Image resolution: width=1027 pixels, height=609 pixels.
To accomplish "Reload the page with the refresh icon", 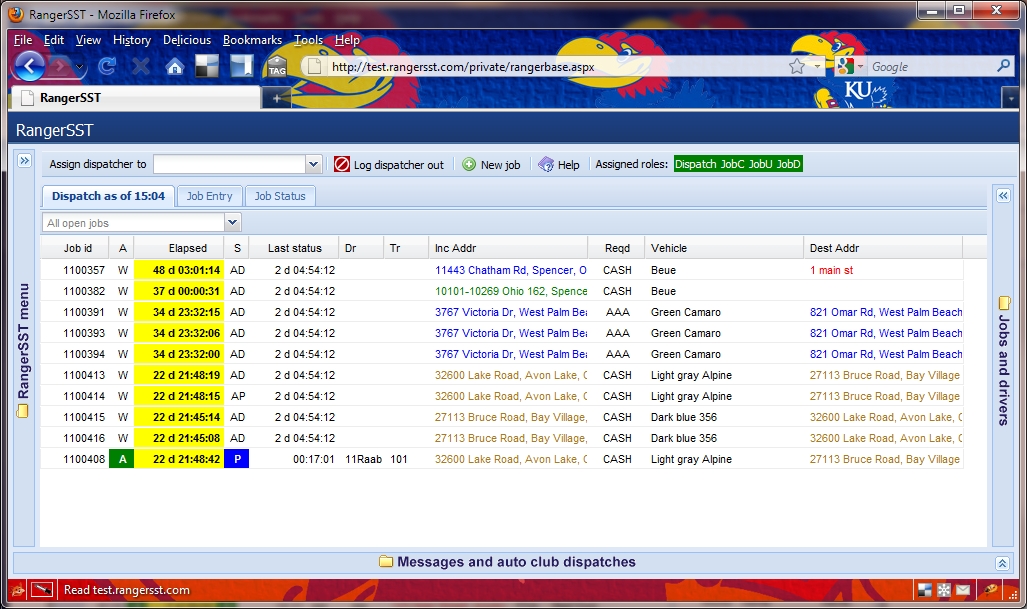I will 107,67.
